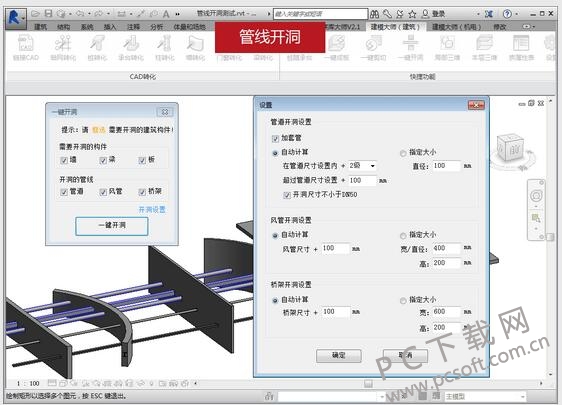Toggle 开洞尺寸不小于DN50 checkbox
This screenshot has height=405, width=562.
pos(287,195)
